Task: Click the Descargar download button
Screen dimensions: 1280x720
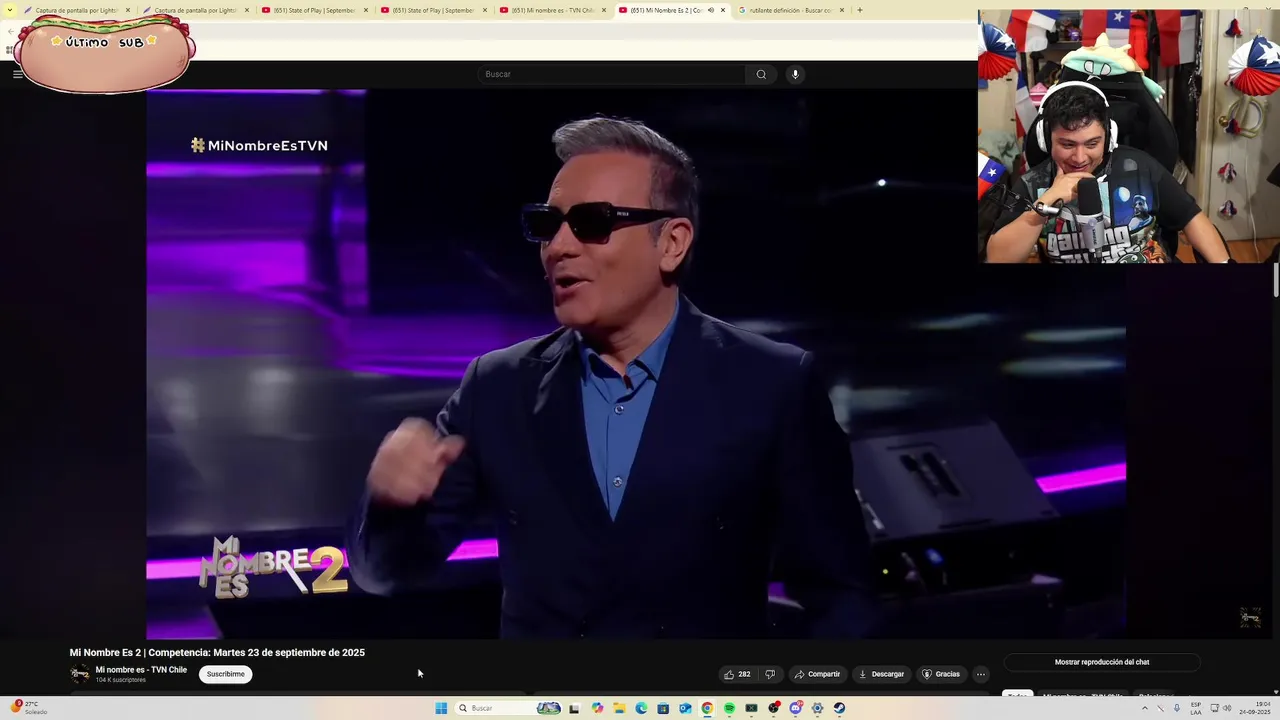Action: click(881, 674)
